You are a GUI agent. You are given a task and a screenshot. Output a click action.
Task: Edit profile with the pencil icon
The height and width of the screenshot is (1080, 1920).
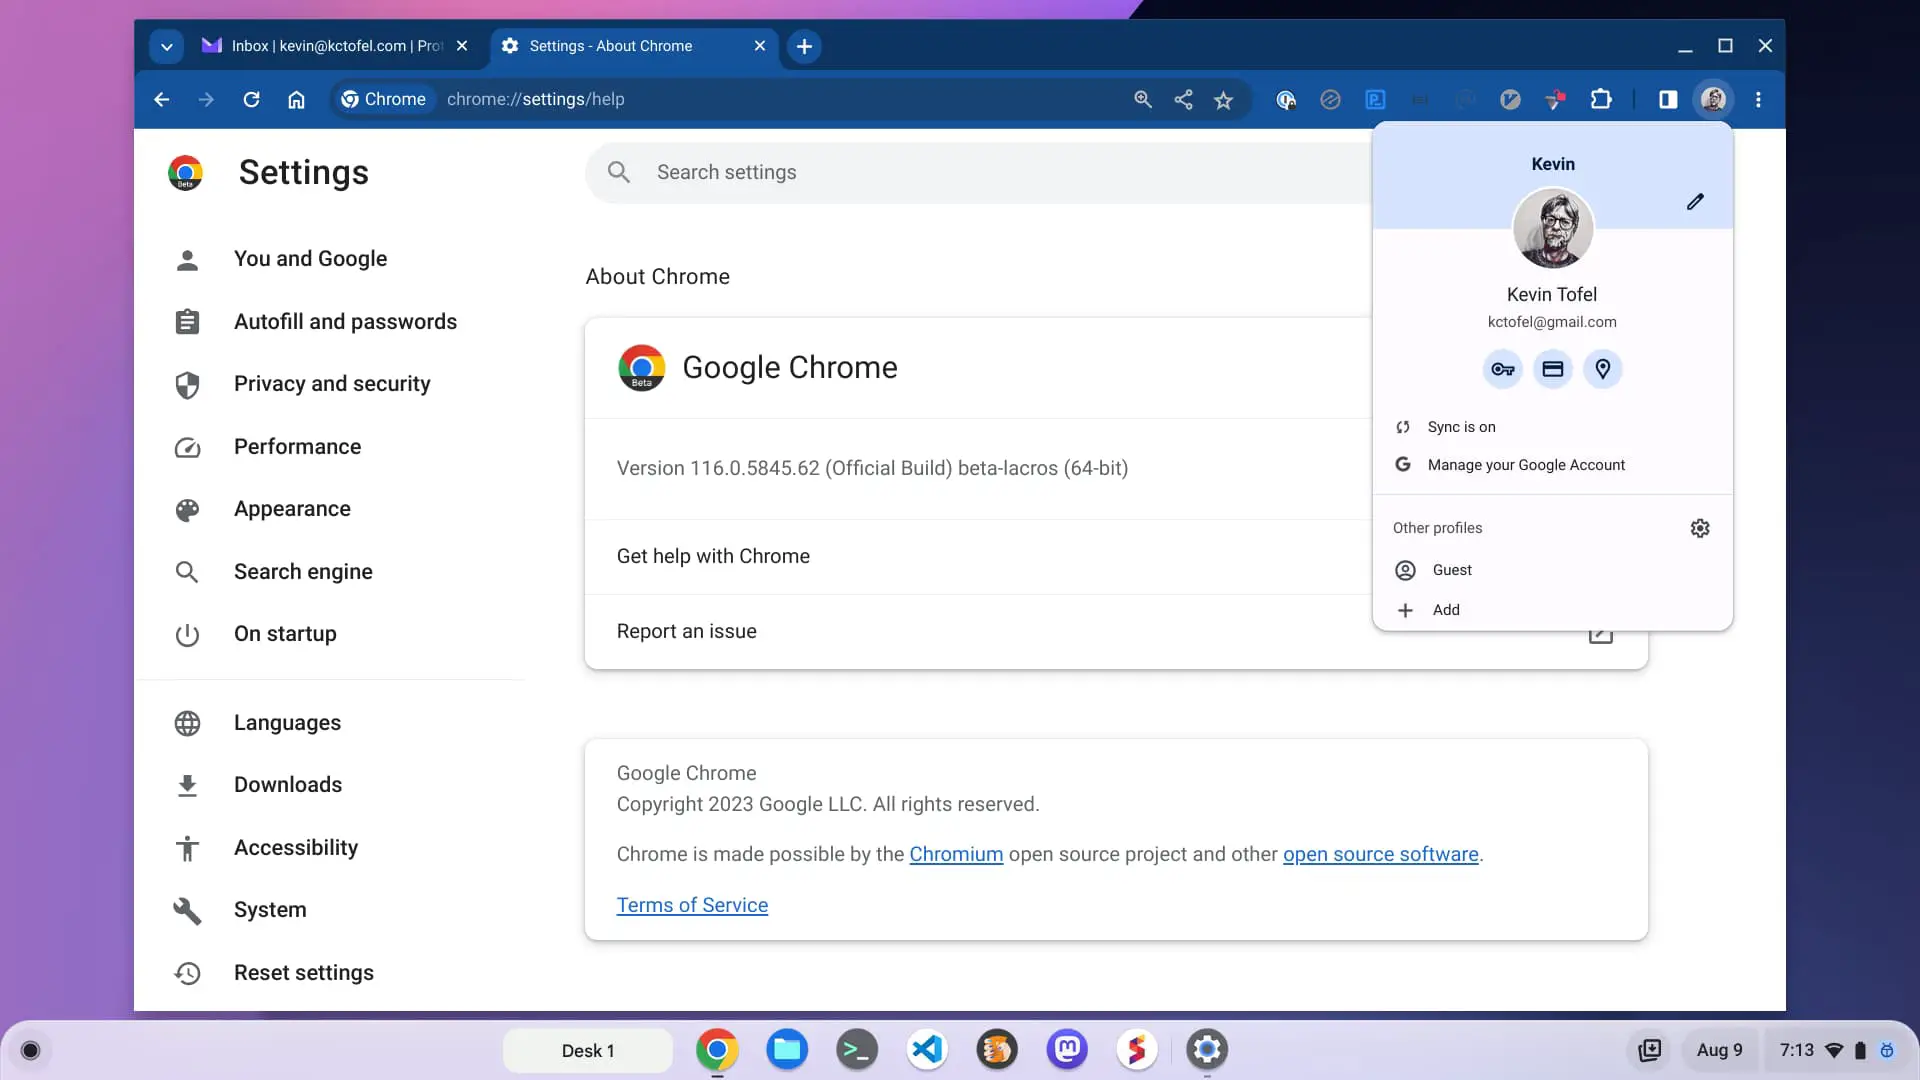[1695, 202]
